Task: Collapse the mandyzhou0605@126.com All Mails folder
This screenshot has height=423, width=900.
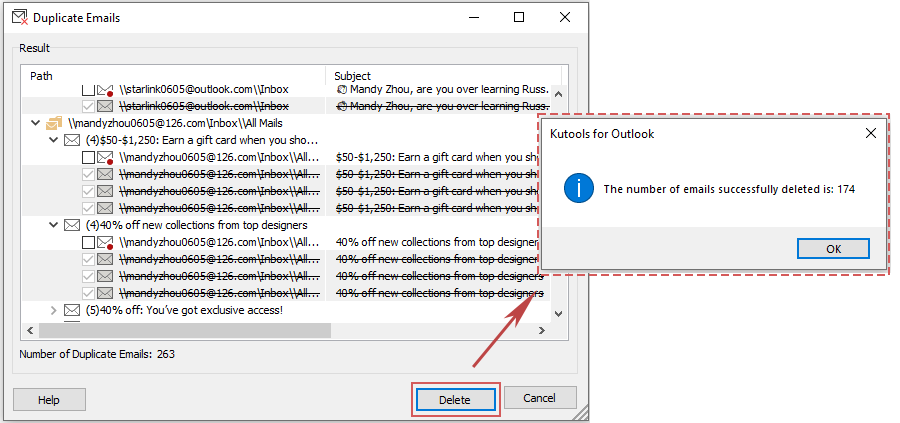Action: (x=37, y=123)
